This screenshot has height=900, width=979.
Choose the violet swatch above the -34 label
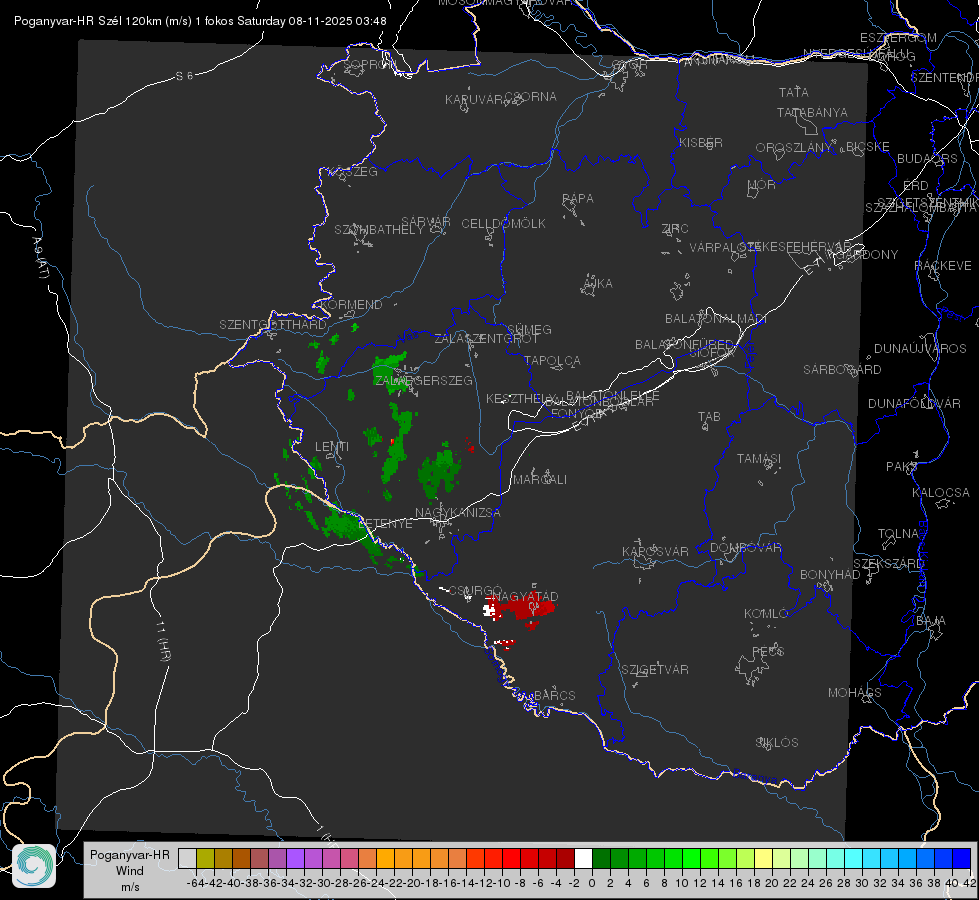coord(295,858)
